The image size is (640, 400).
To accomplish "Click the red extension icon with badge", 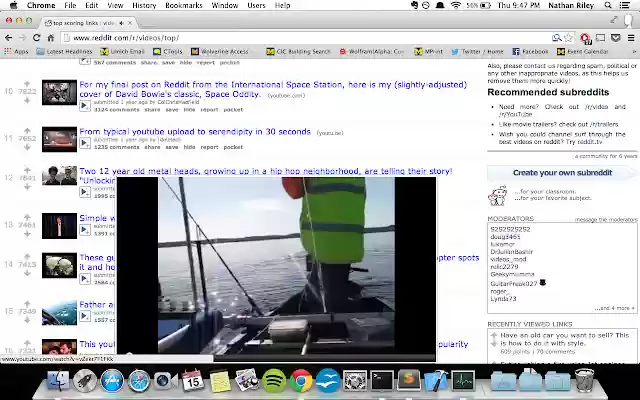I will pyautogui.click(x=585, y=39).
